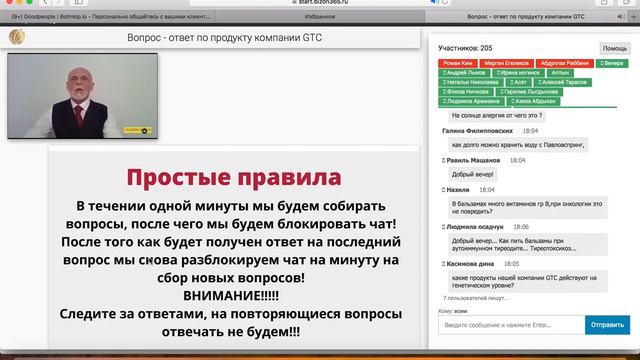Reload the page with the refresh icon
The height and width of the screenshot is (360, 640).
click(x=445, y=2)
